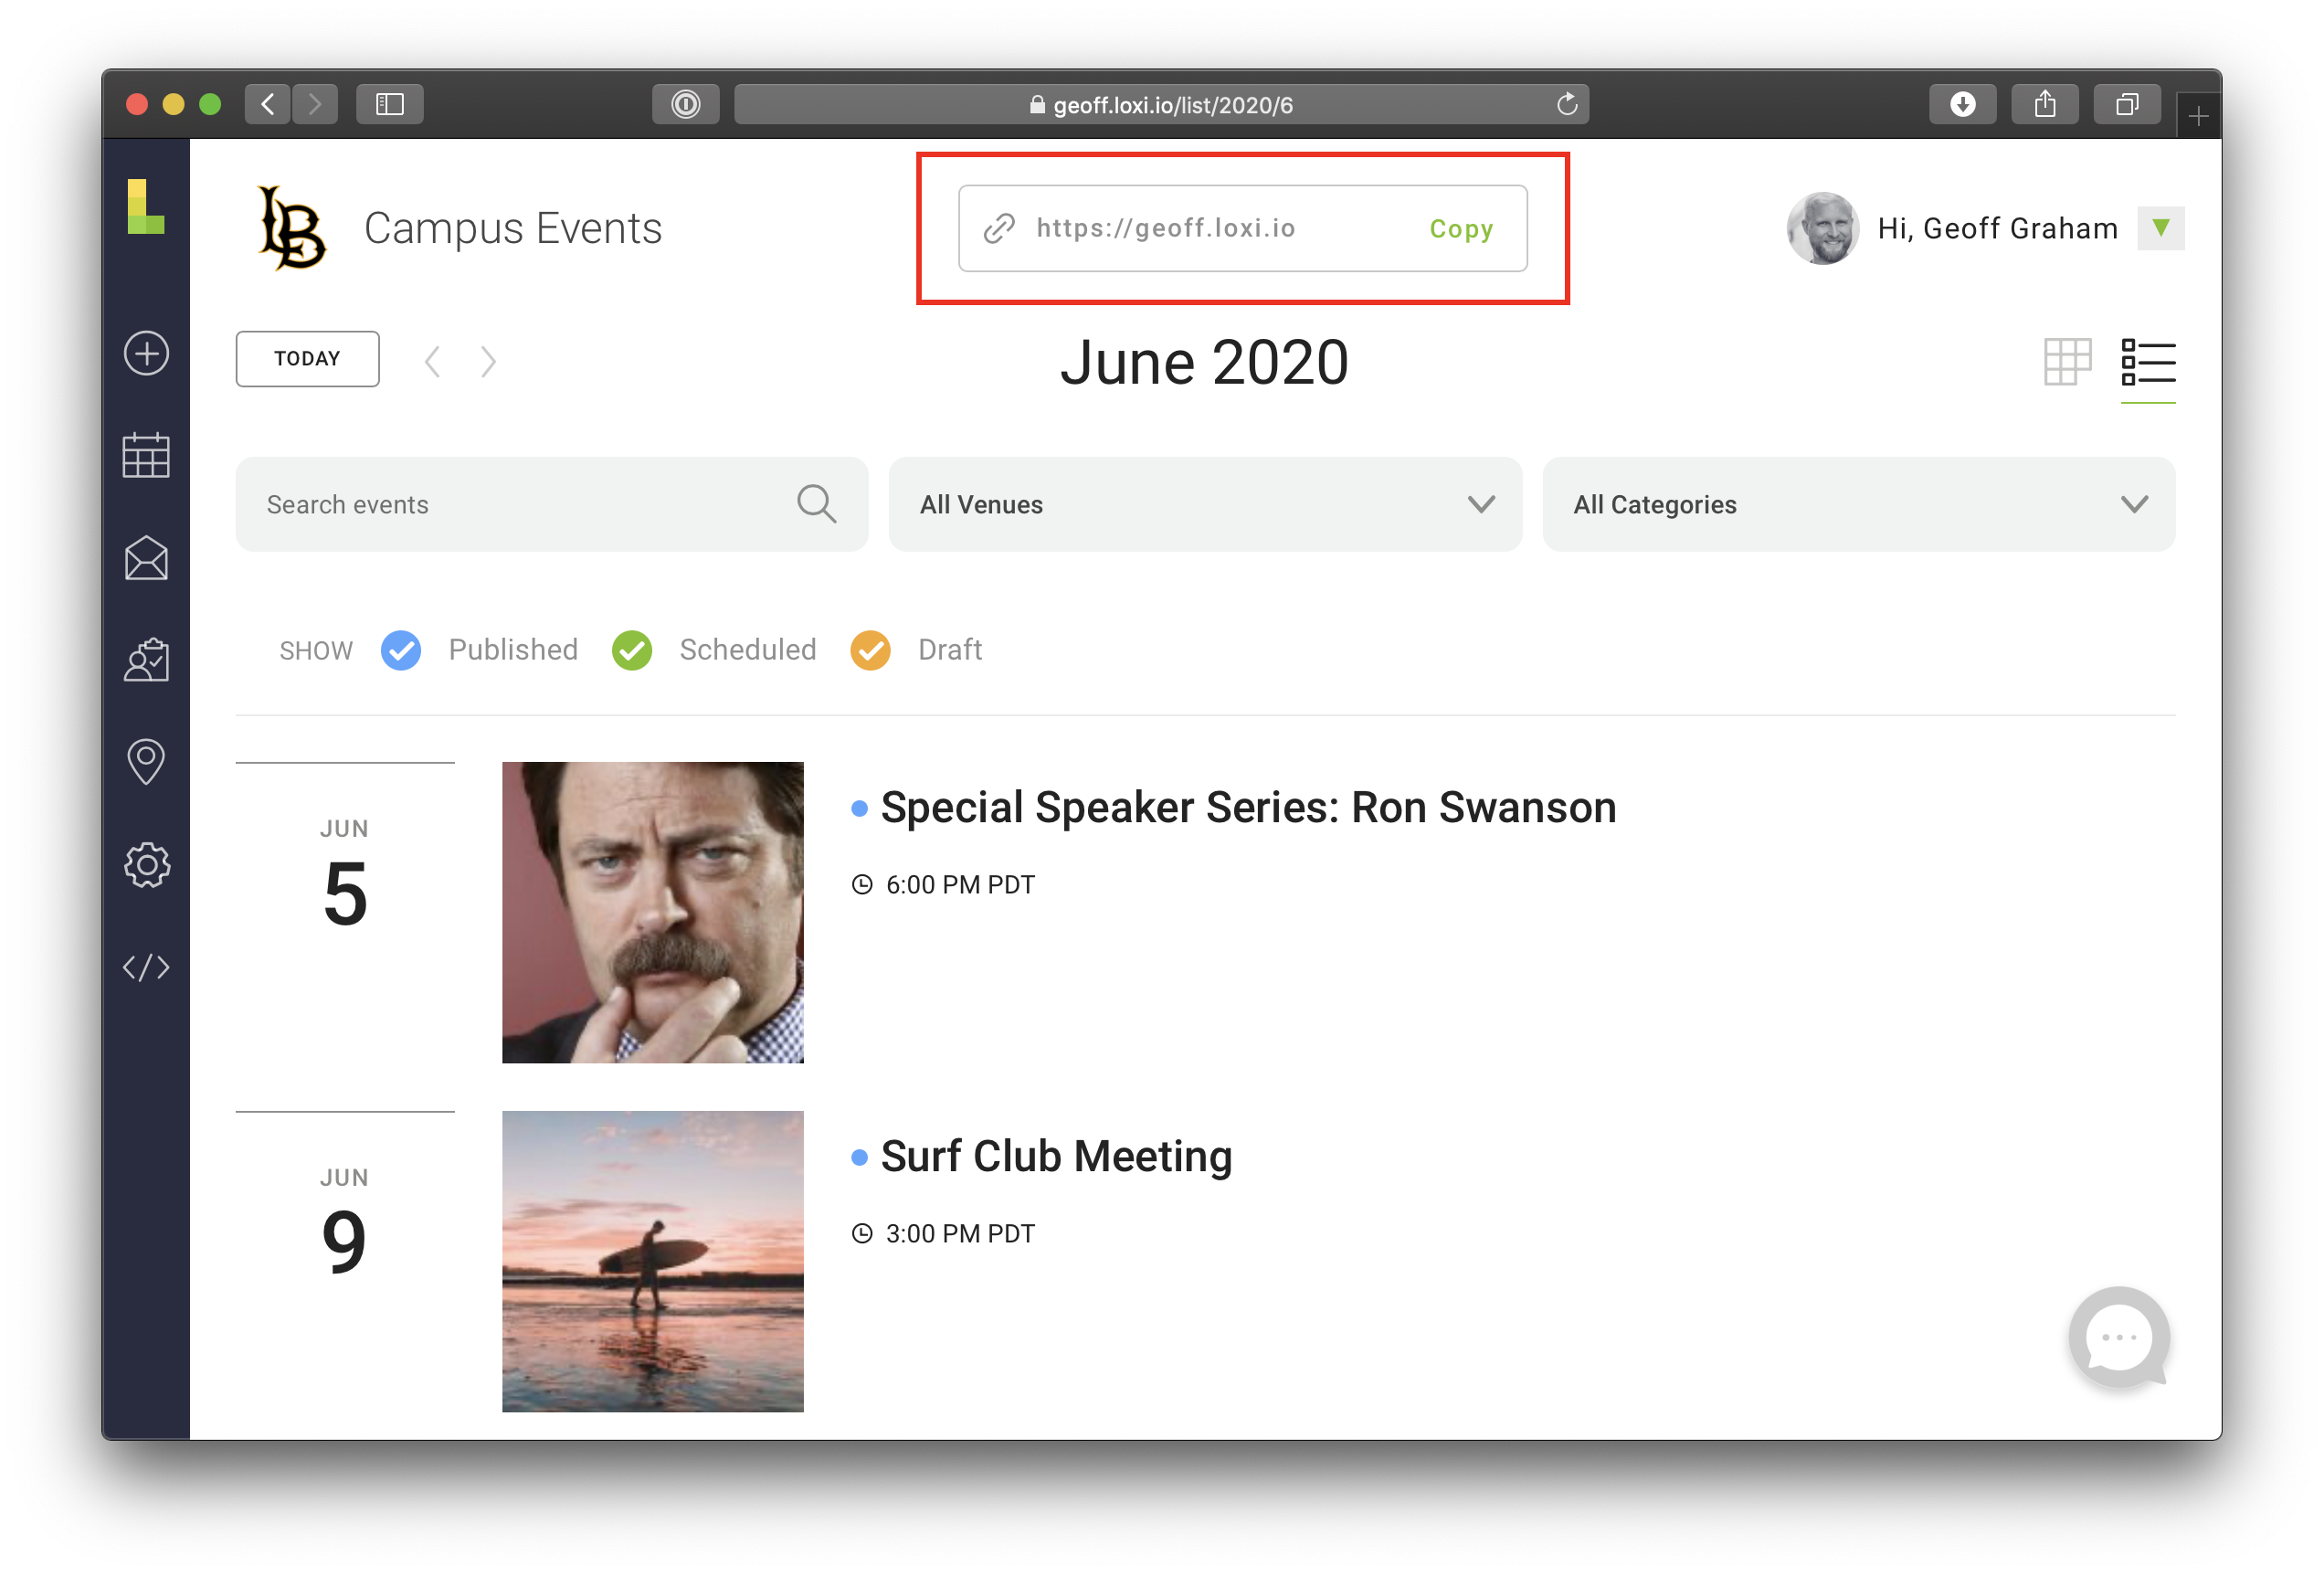Click the 3:00 PM PDT time
The height and width of the screenshot is (1575, 2324).
960,1233
